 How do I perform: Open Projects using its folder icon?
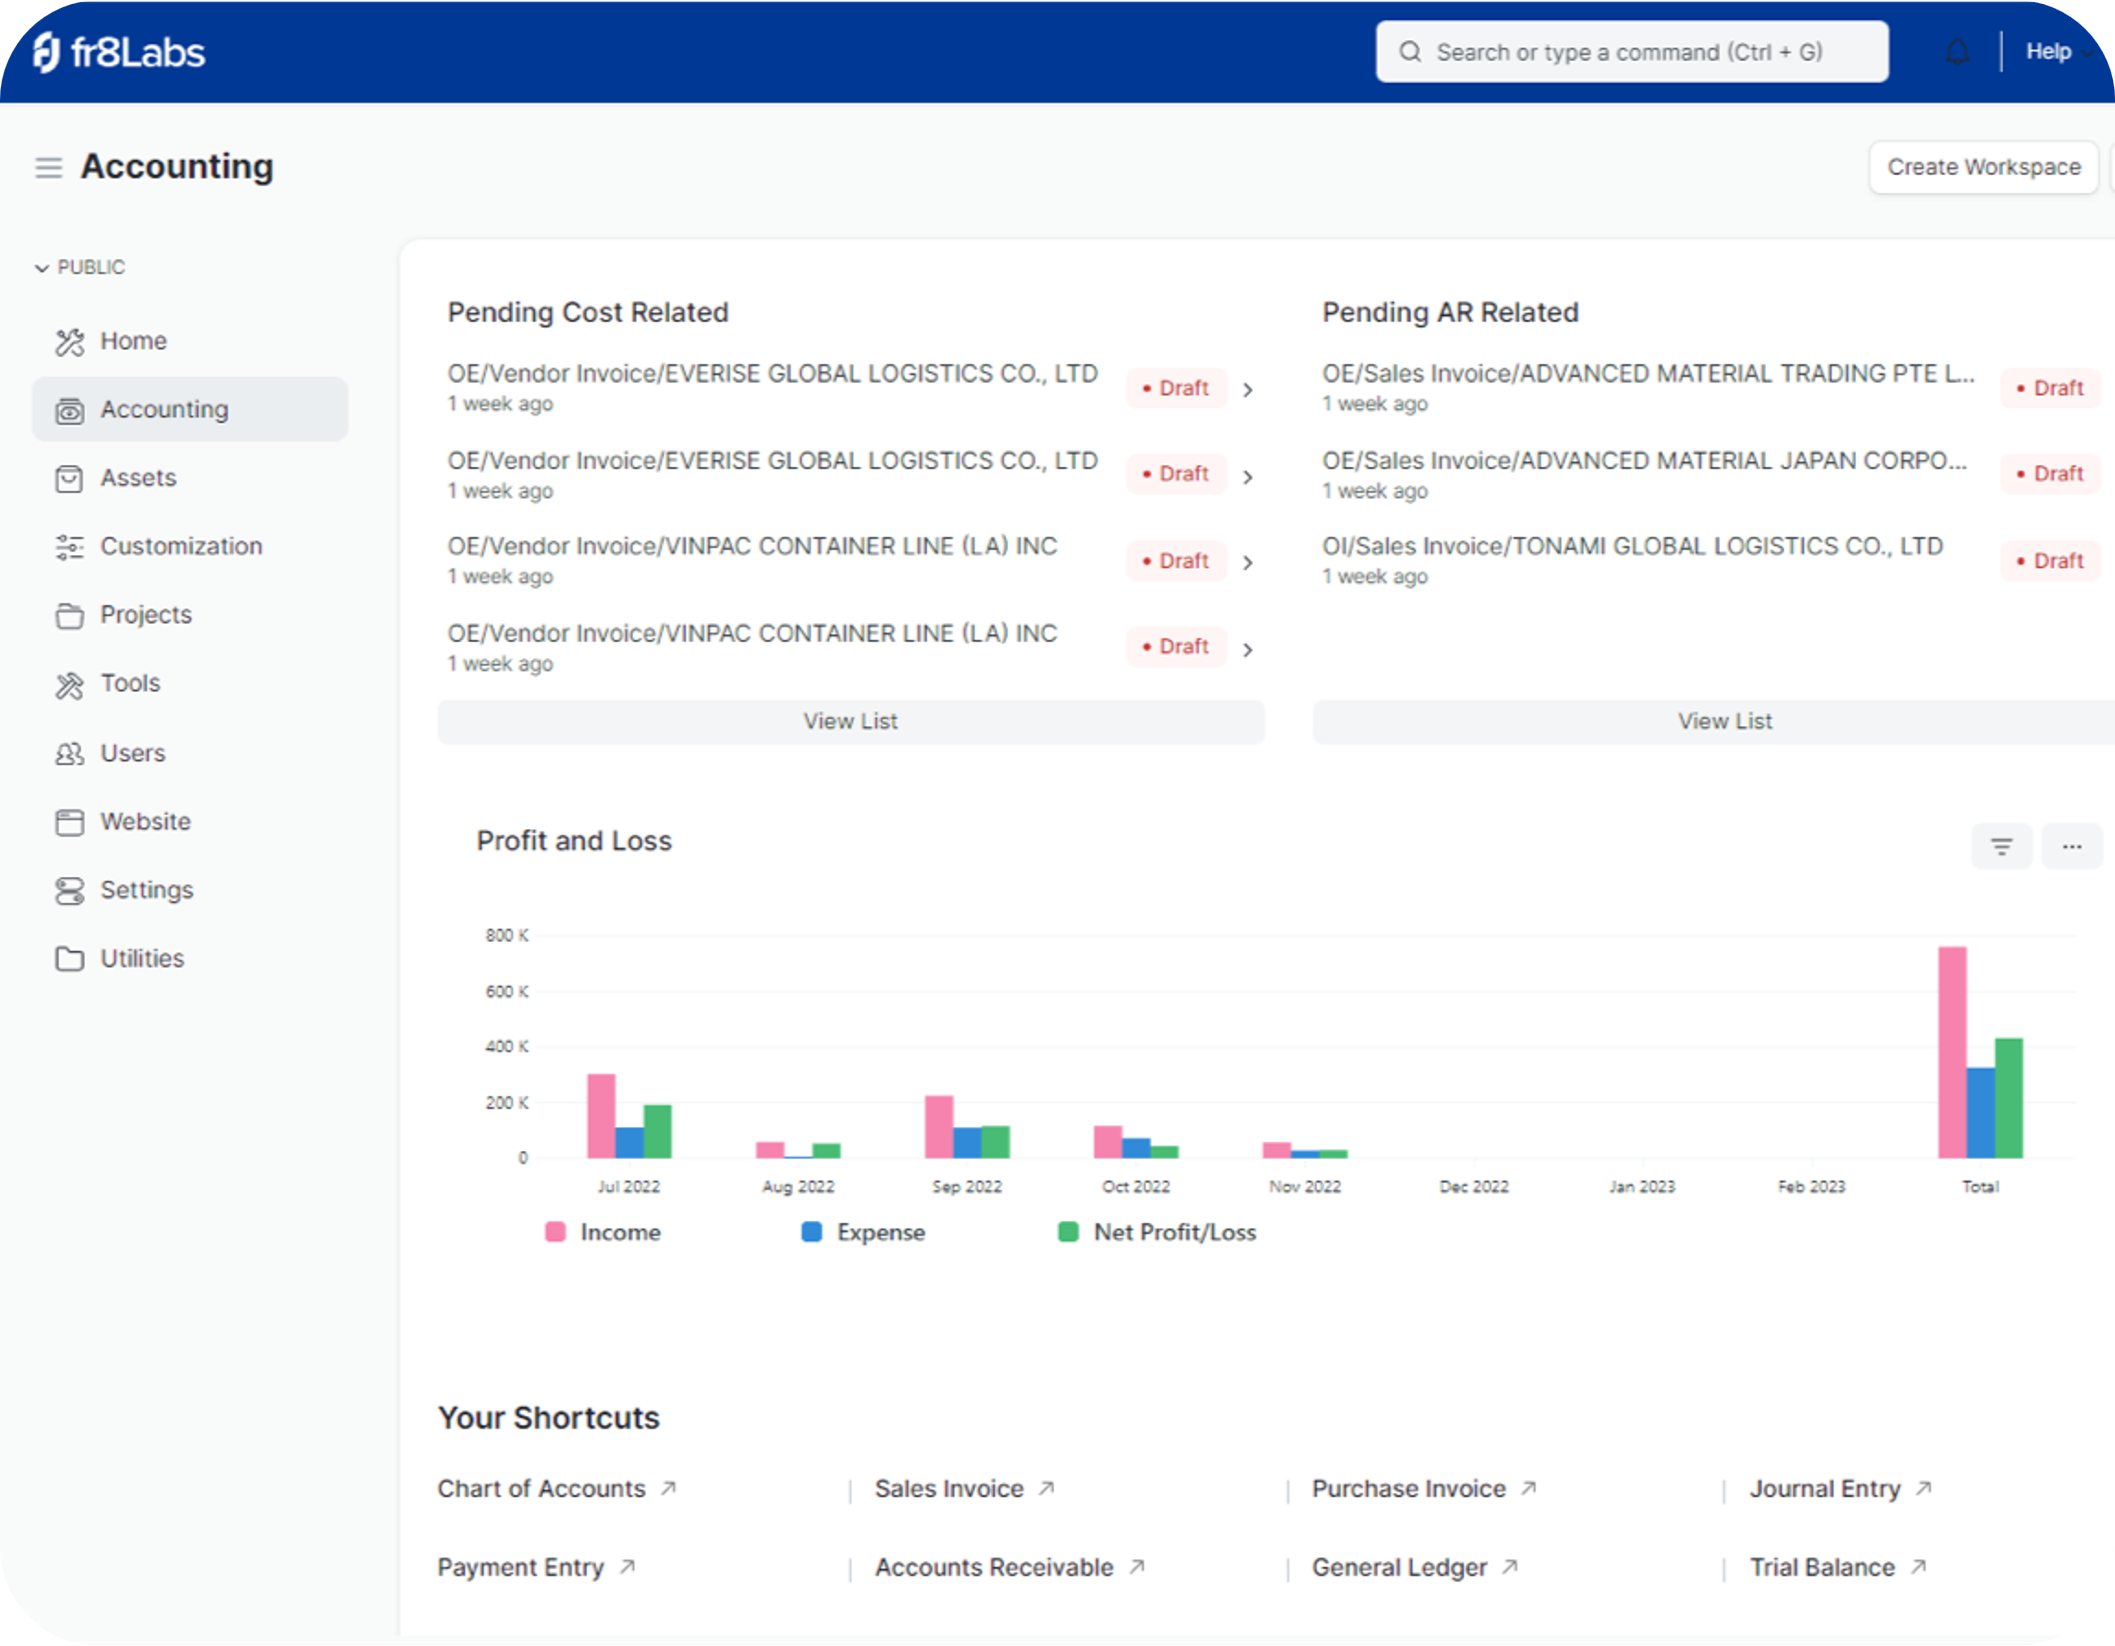coord(68,615)
